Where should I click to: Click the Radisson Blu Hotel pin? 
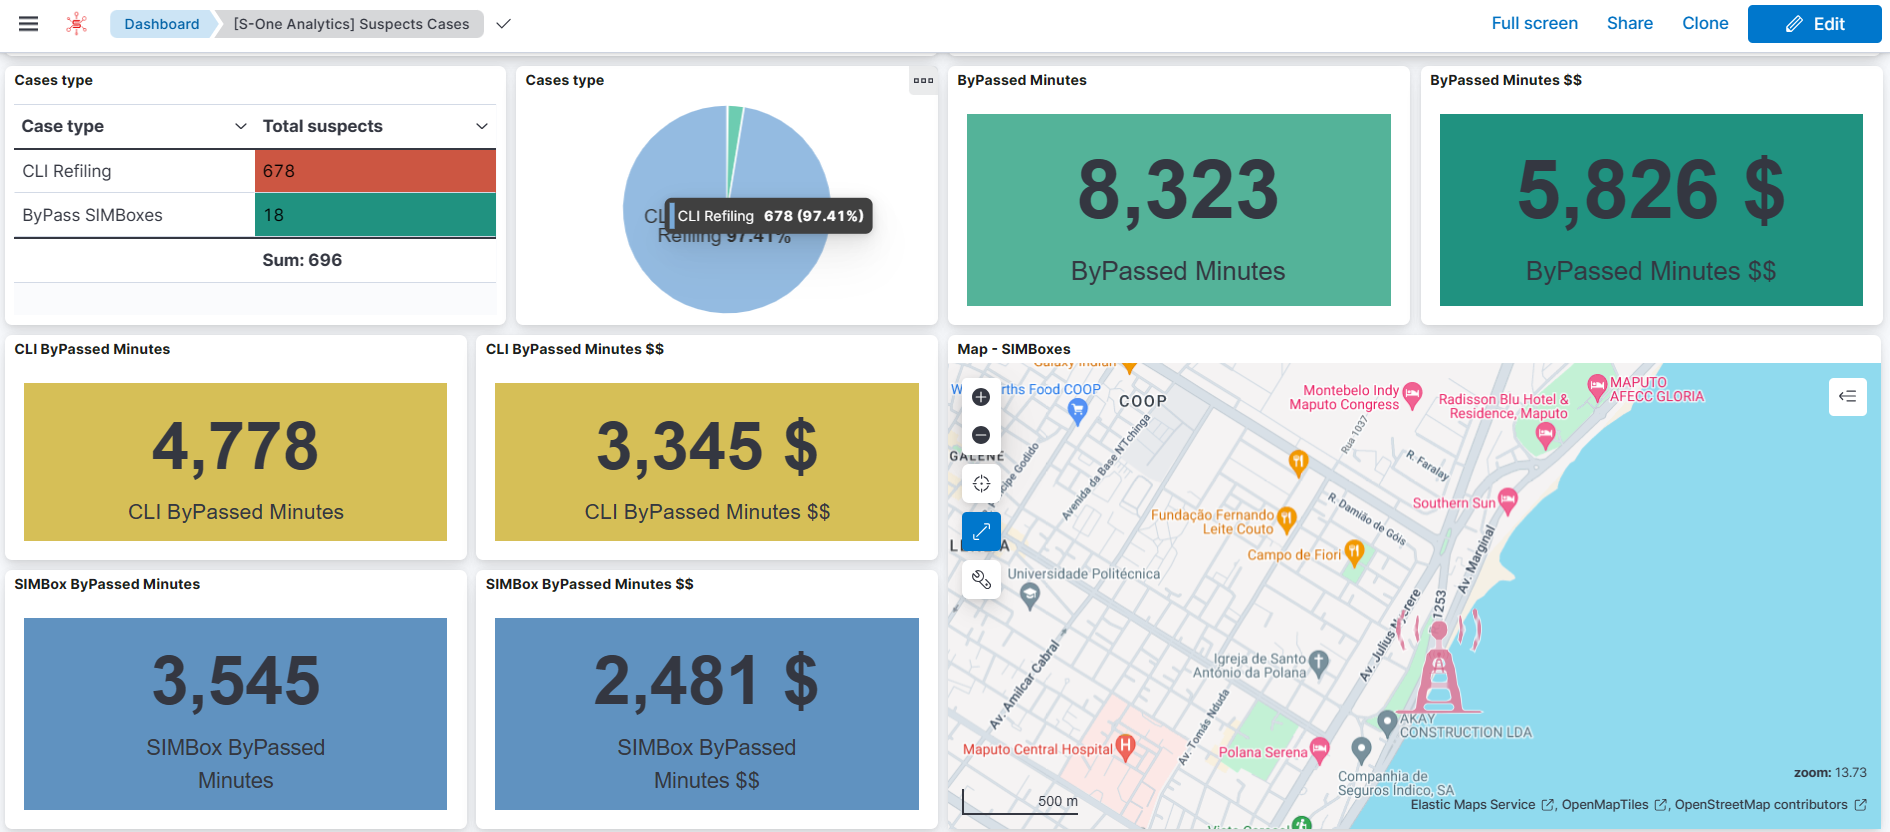1545,435
